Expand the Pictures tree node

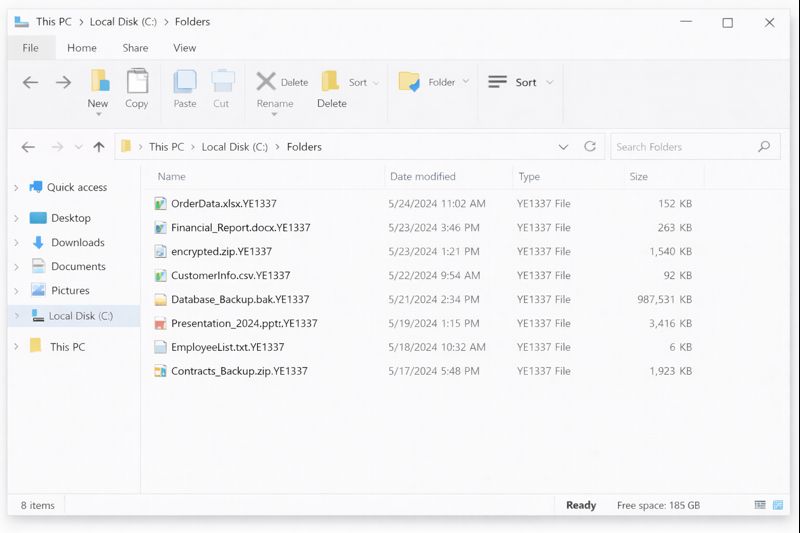pyautogui.click(x=16, y=291)
